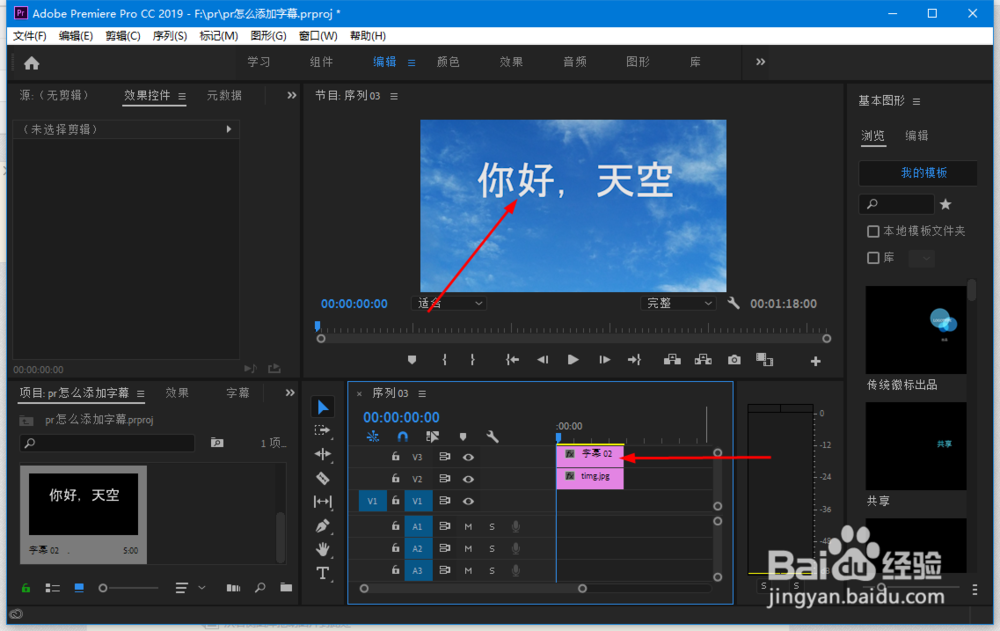Image resolution: width=1000 pixels, height=631 pixels.
Task: Open the 序列 03 panel menu
Action: [x=421, y=394]
